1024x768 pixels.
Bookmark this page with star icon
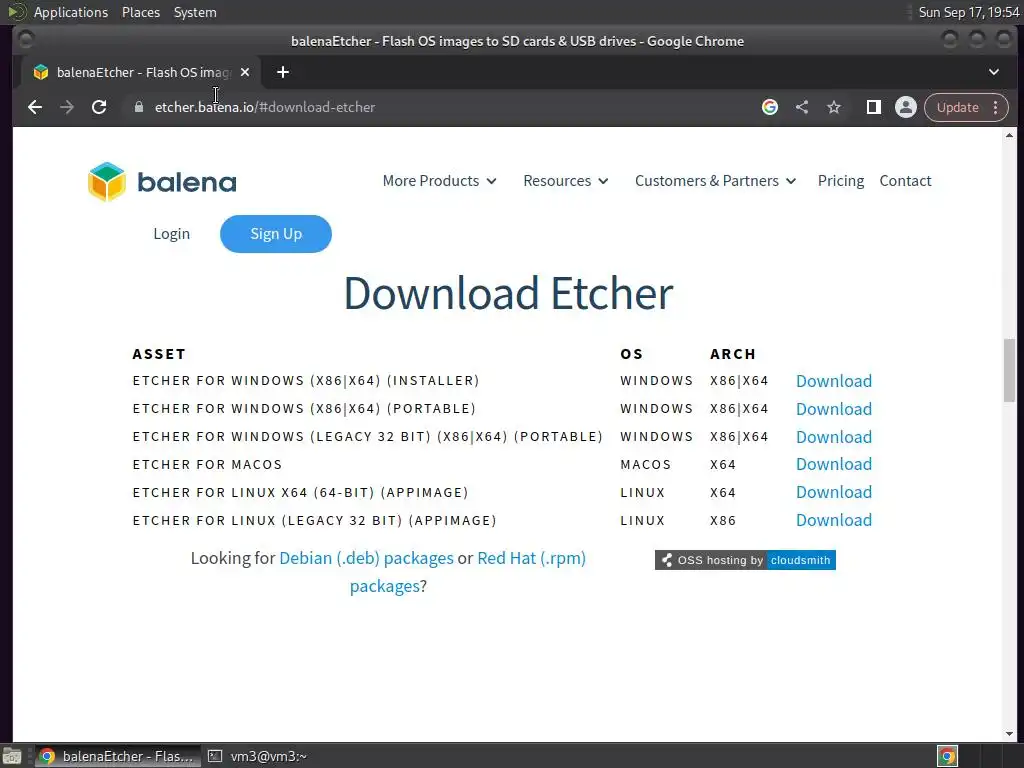834,107
